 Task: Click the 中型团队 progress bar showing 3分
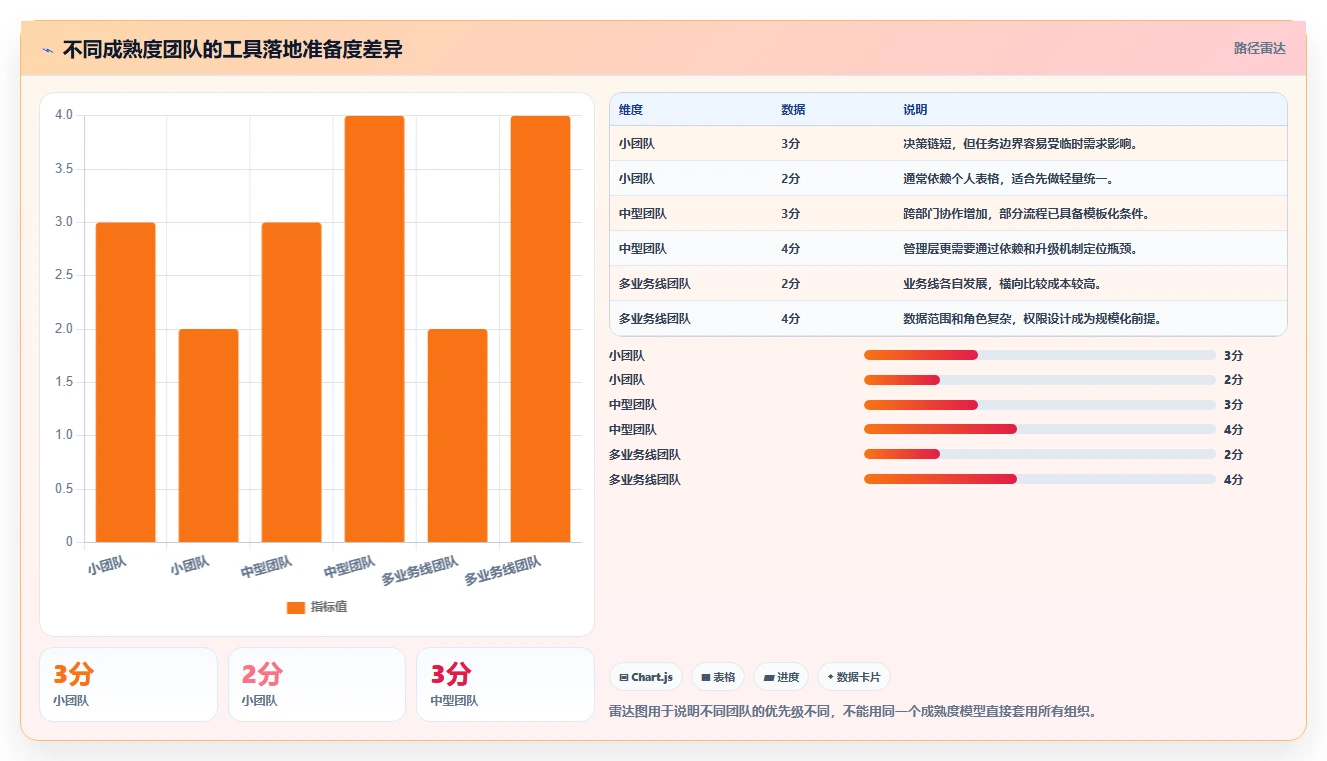click(1039, 405)
